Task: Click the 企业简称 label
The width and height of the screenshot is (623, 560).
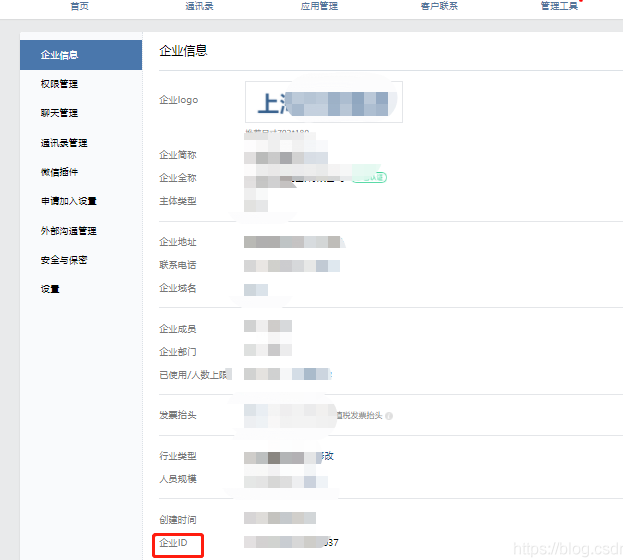Action: click(178, 155)
